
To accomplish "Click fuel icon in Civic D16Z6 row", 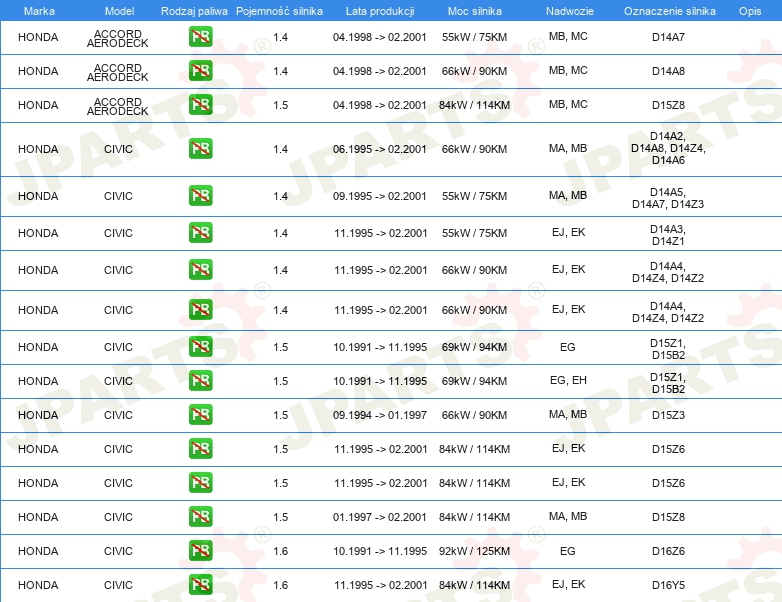I will pos(200,551).
